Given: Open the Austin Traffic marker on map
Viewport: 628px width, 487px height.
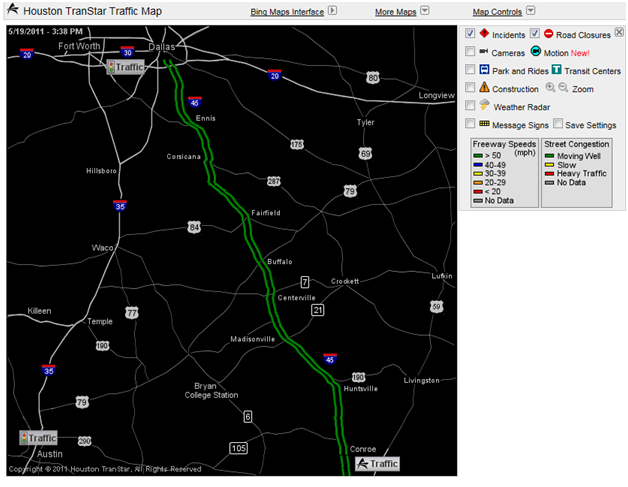Looking at the screenshot, I should point(38,438).
